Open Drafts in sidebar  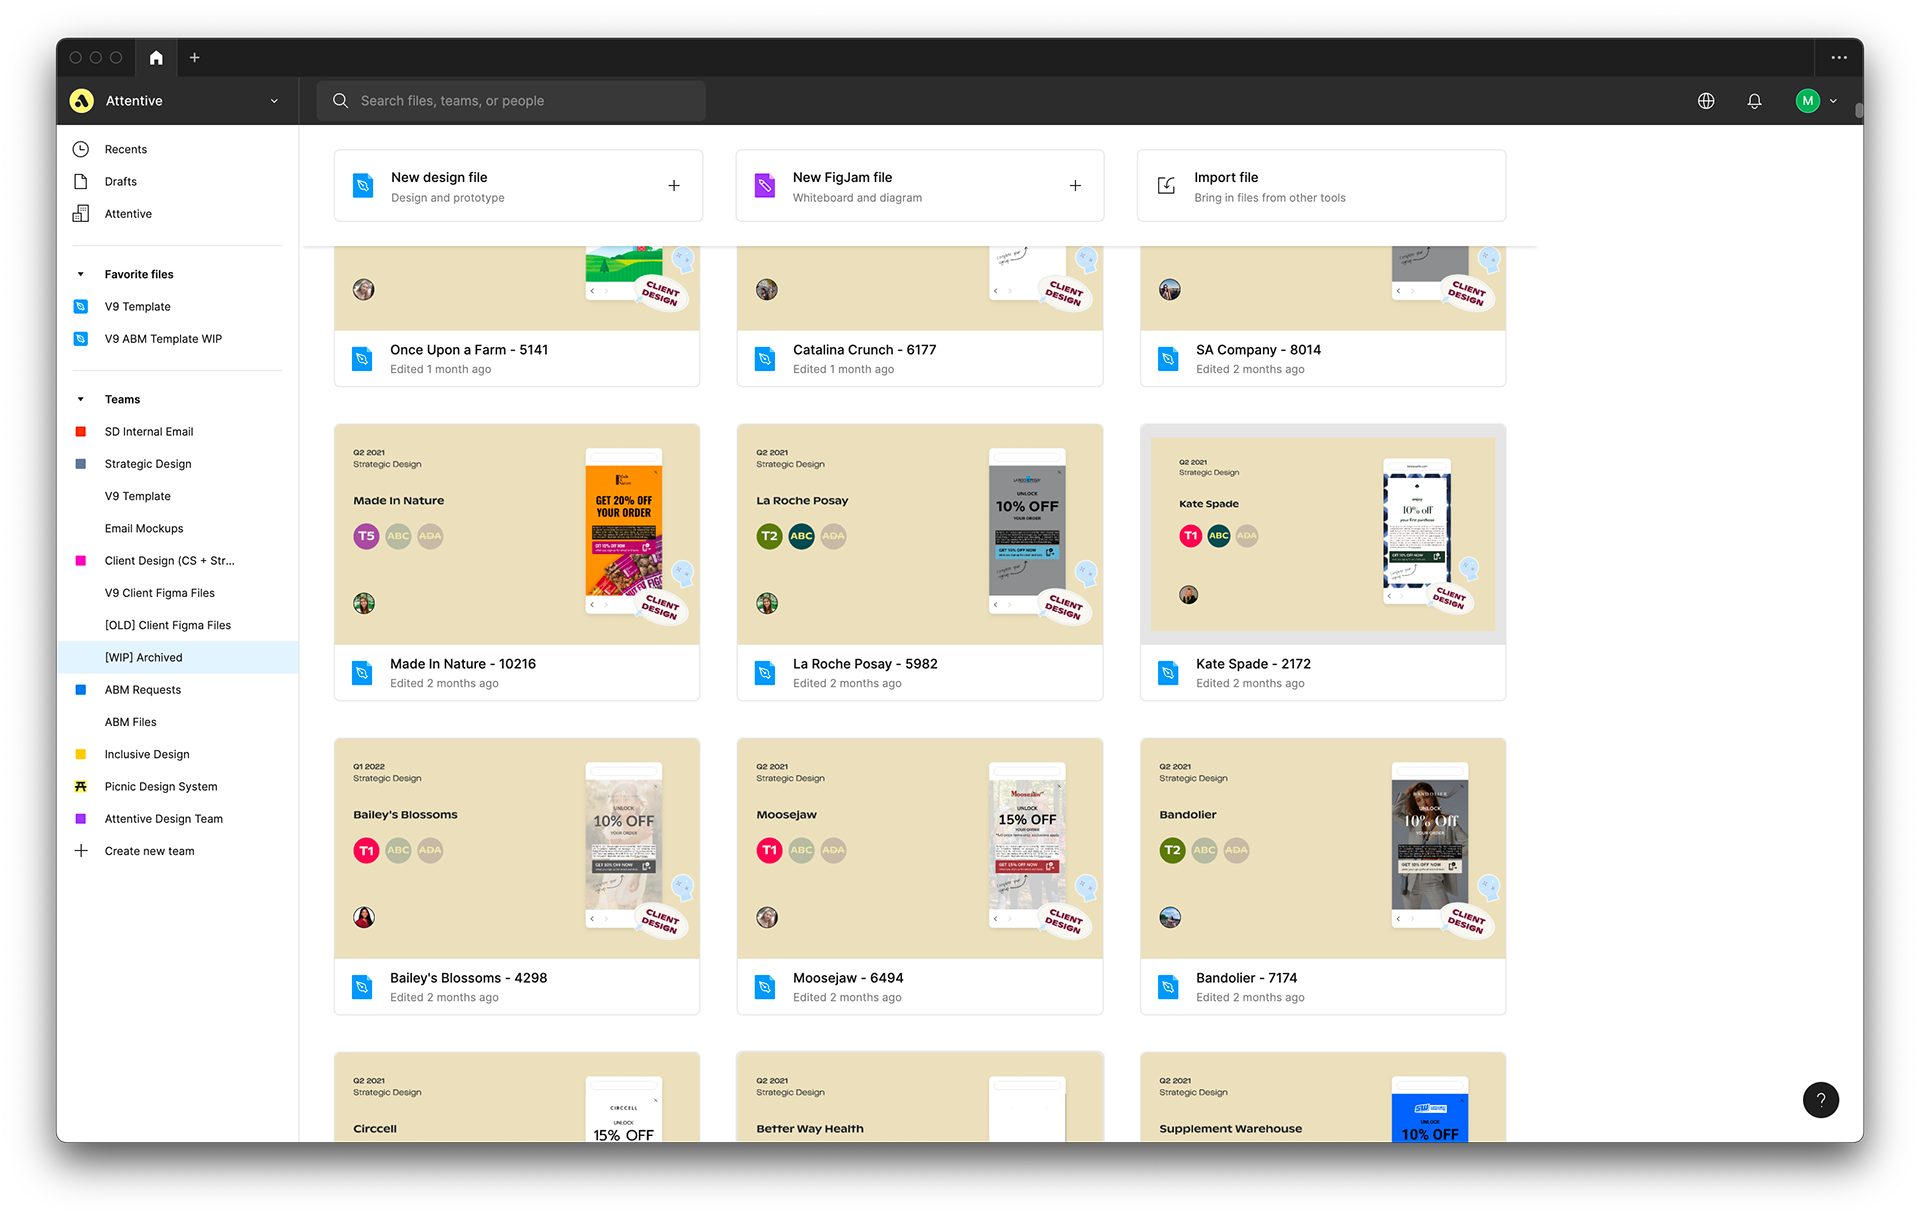120,182
